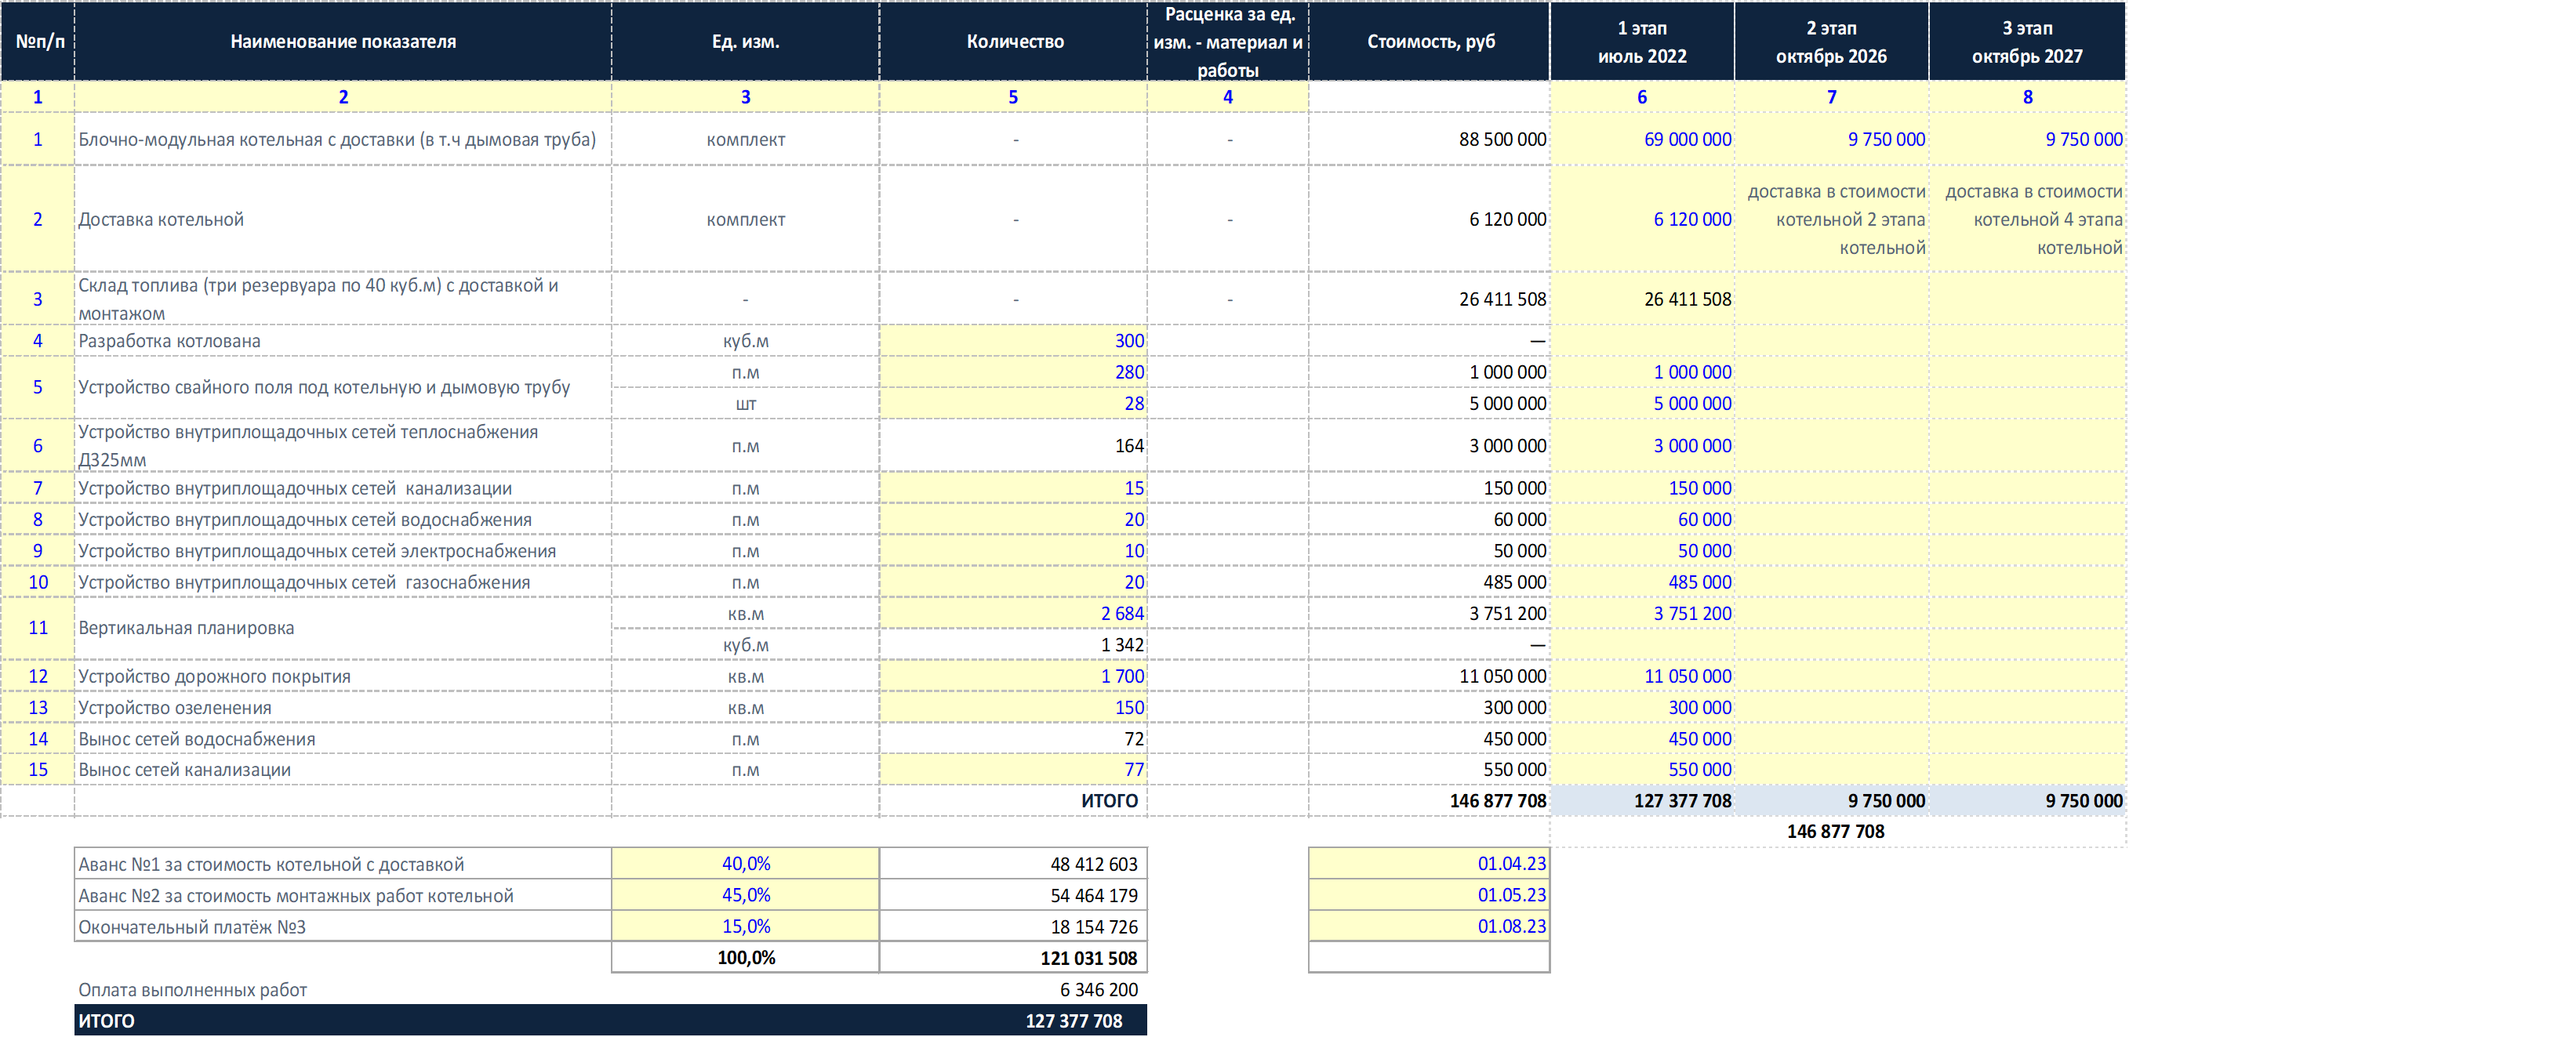Click quantity 15 in the канализации row

point(1014,488)
